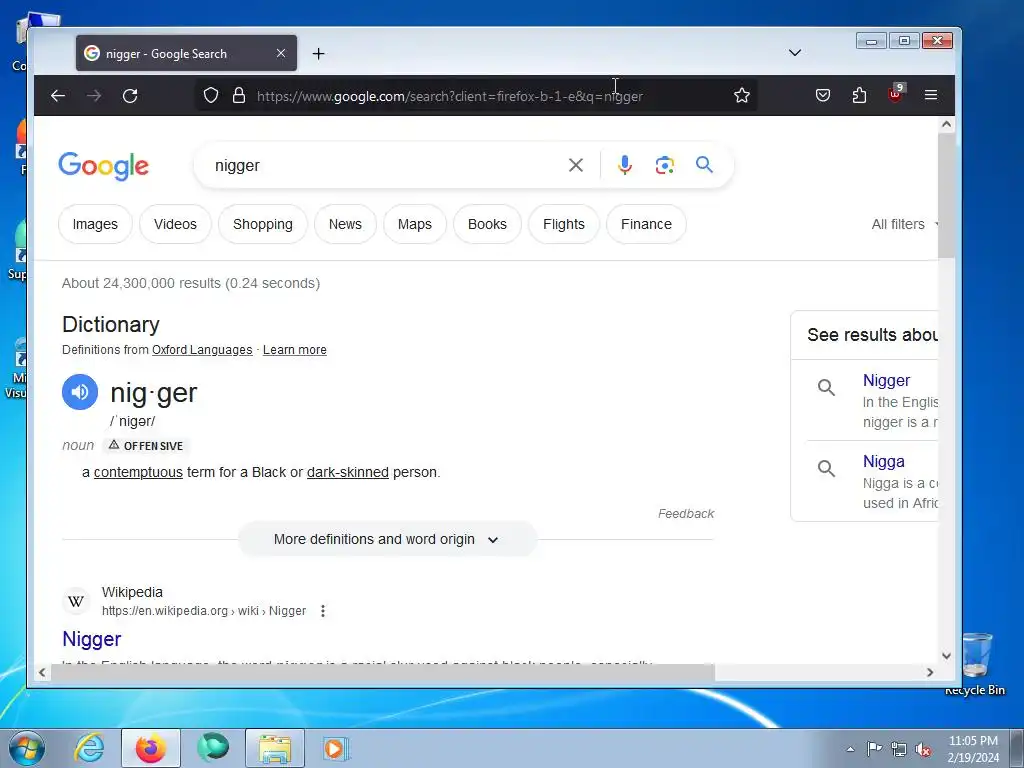Select the Shopping filter tab
Image resolution: width=1024 pixels, height=768 pixels.
pos(263,224)
